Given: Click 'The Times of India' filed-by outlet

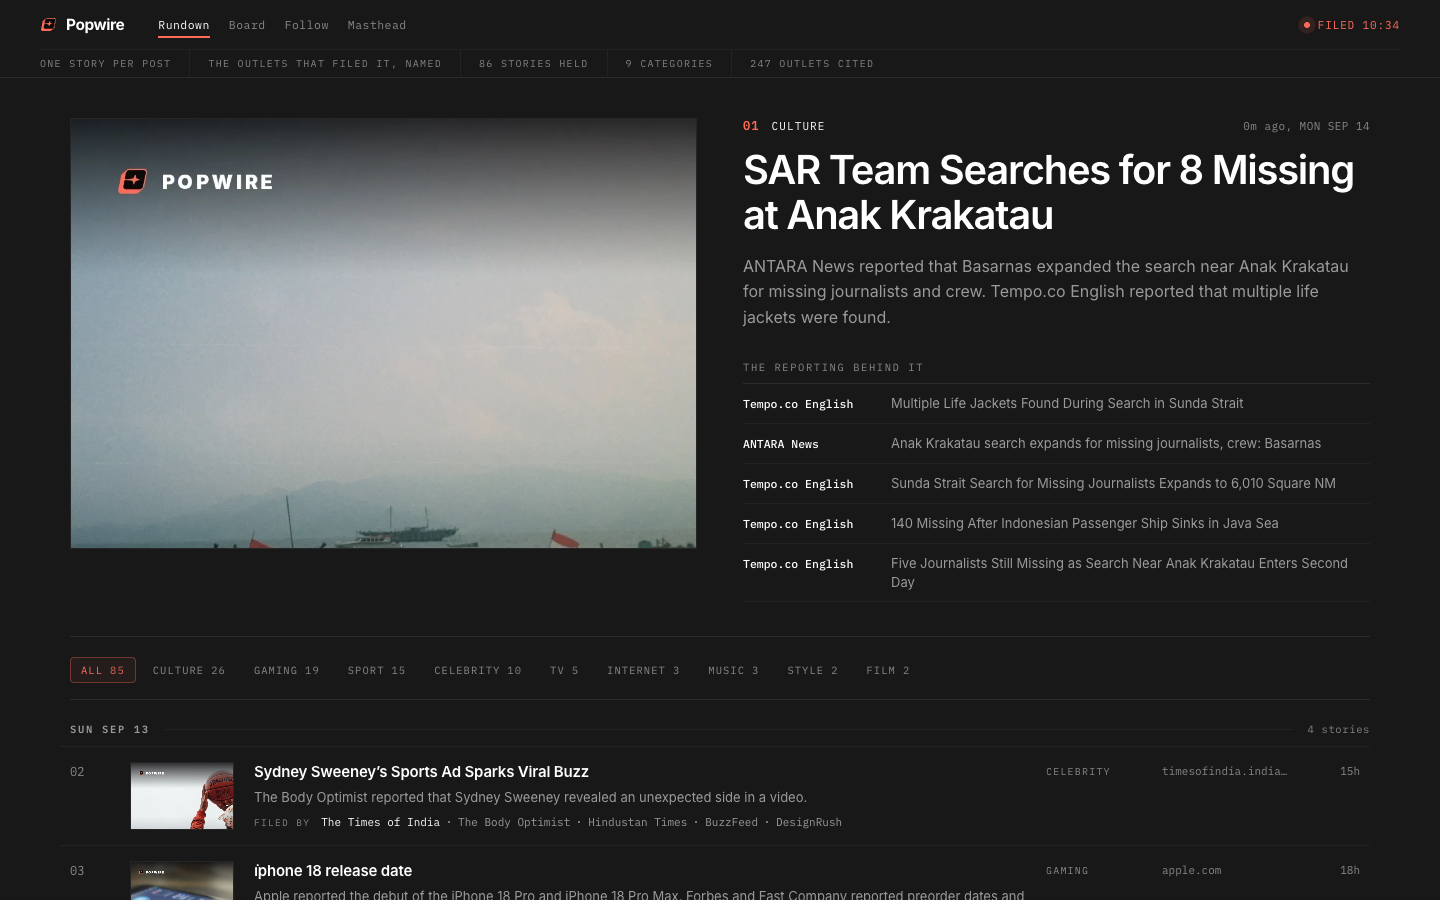Looking at the screenshot, I should pos(380,822).
